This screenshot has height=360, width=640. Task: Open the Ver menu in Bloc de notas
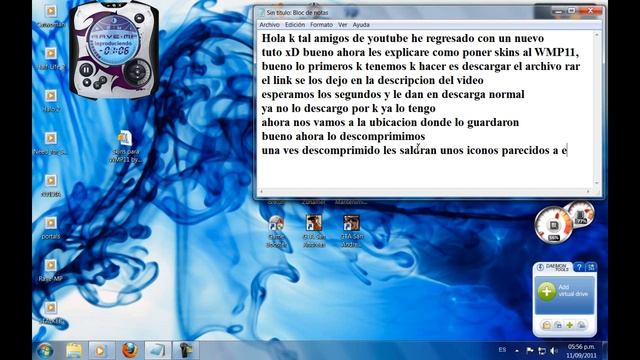pos(342,25)
